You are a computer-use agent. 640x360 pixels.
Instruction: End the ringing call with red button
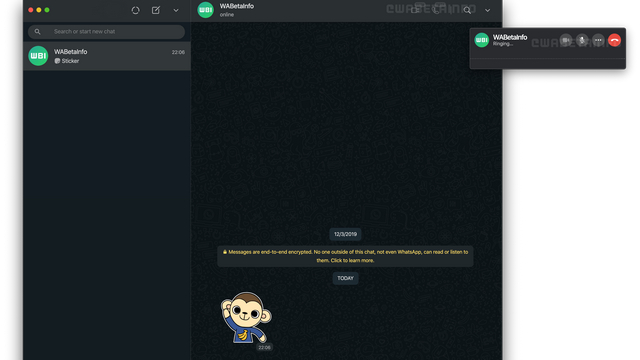pyautogui.click(x=615, y=40)
